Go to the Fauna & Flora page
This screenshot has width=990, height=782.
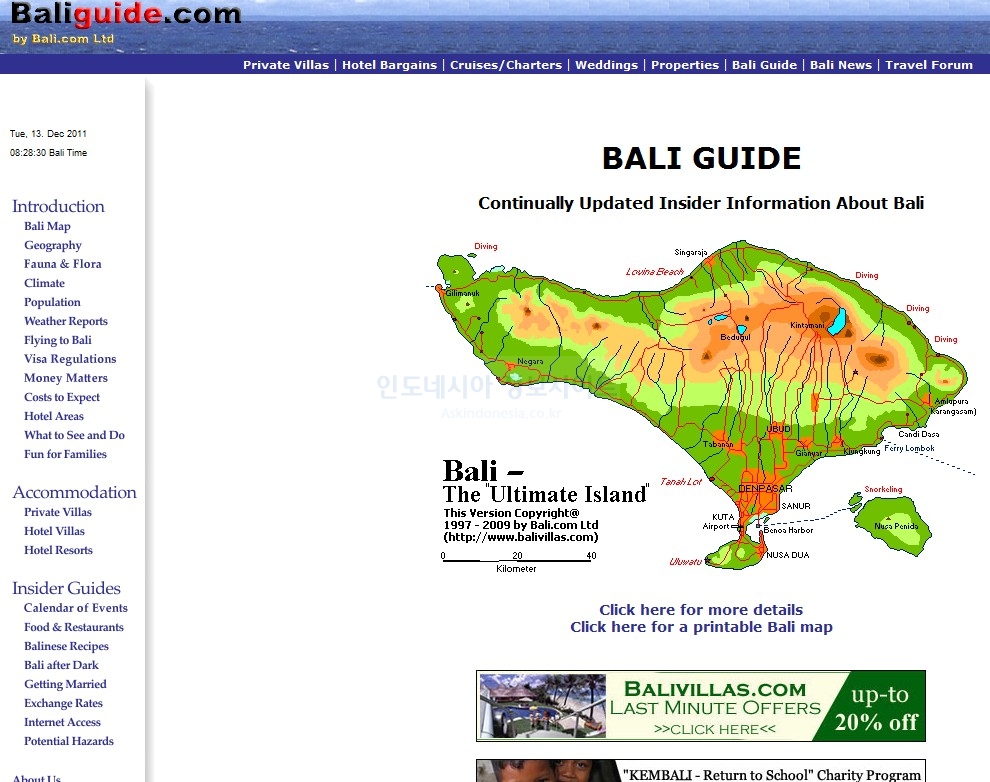pos(63,264)
